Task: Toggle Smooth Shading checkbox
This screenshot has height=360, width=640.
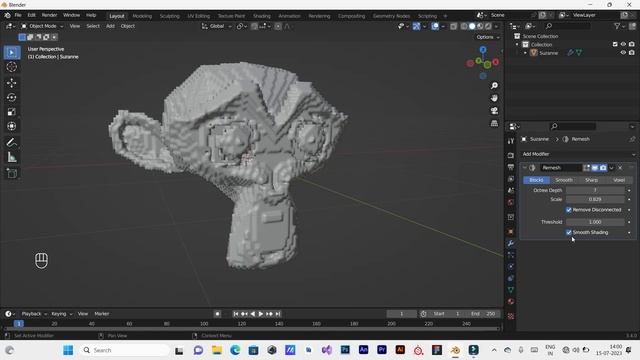Action: tap(569, 232)
